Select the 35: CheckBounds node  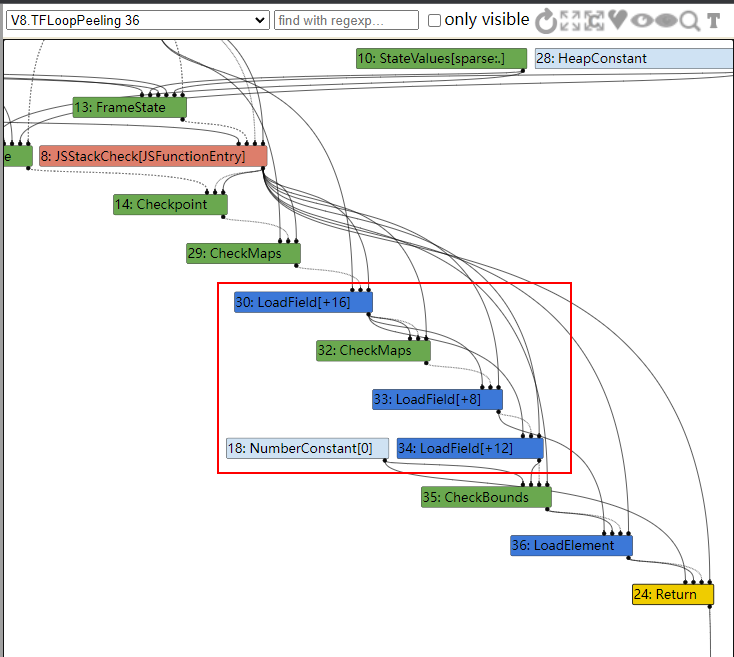pos(486,497)
